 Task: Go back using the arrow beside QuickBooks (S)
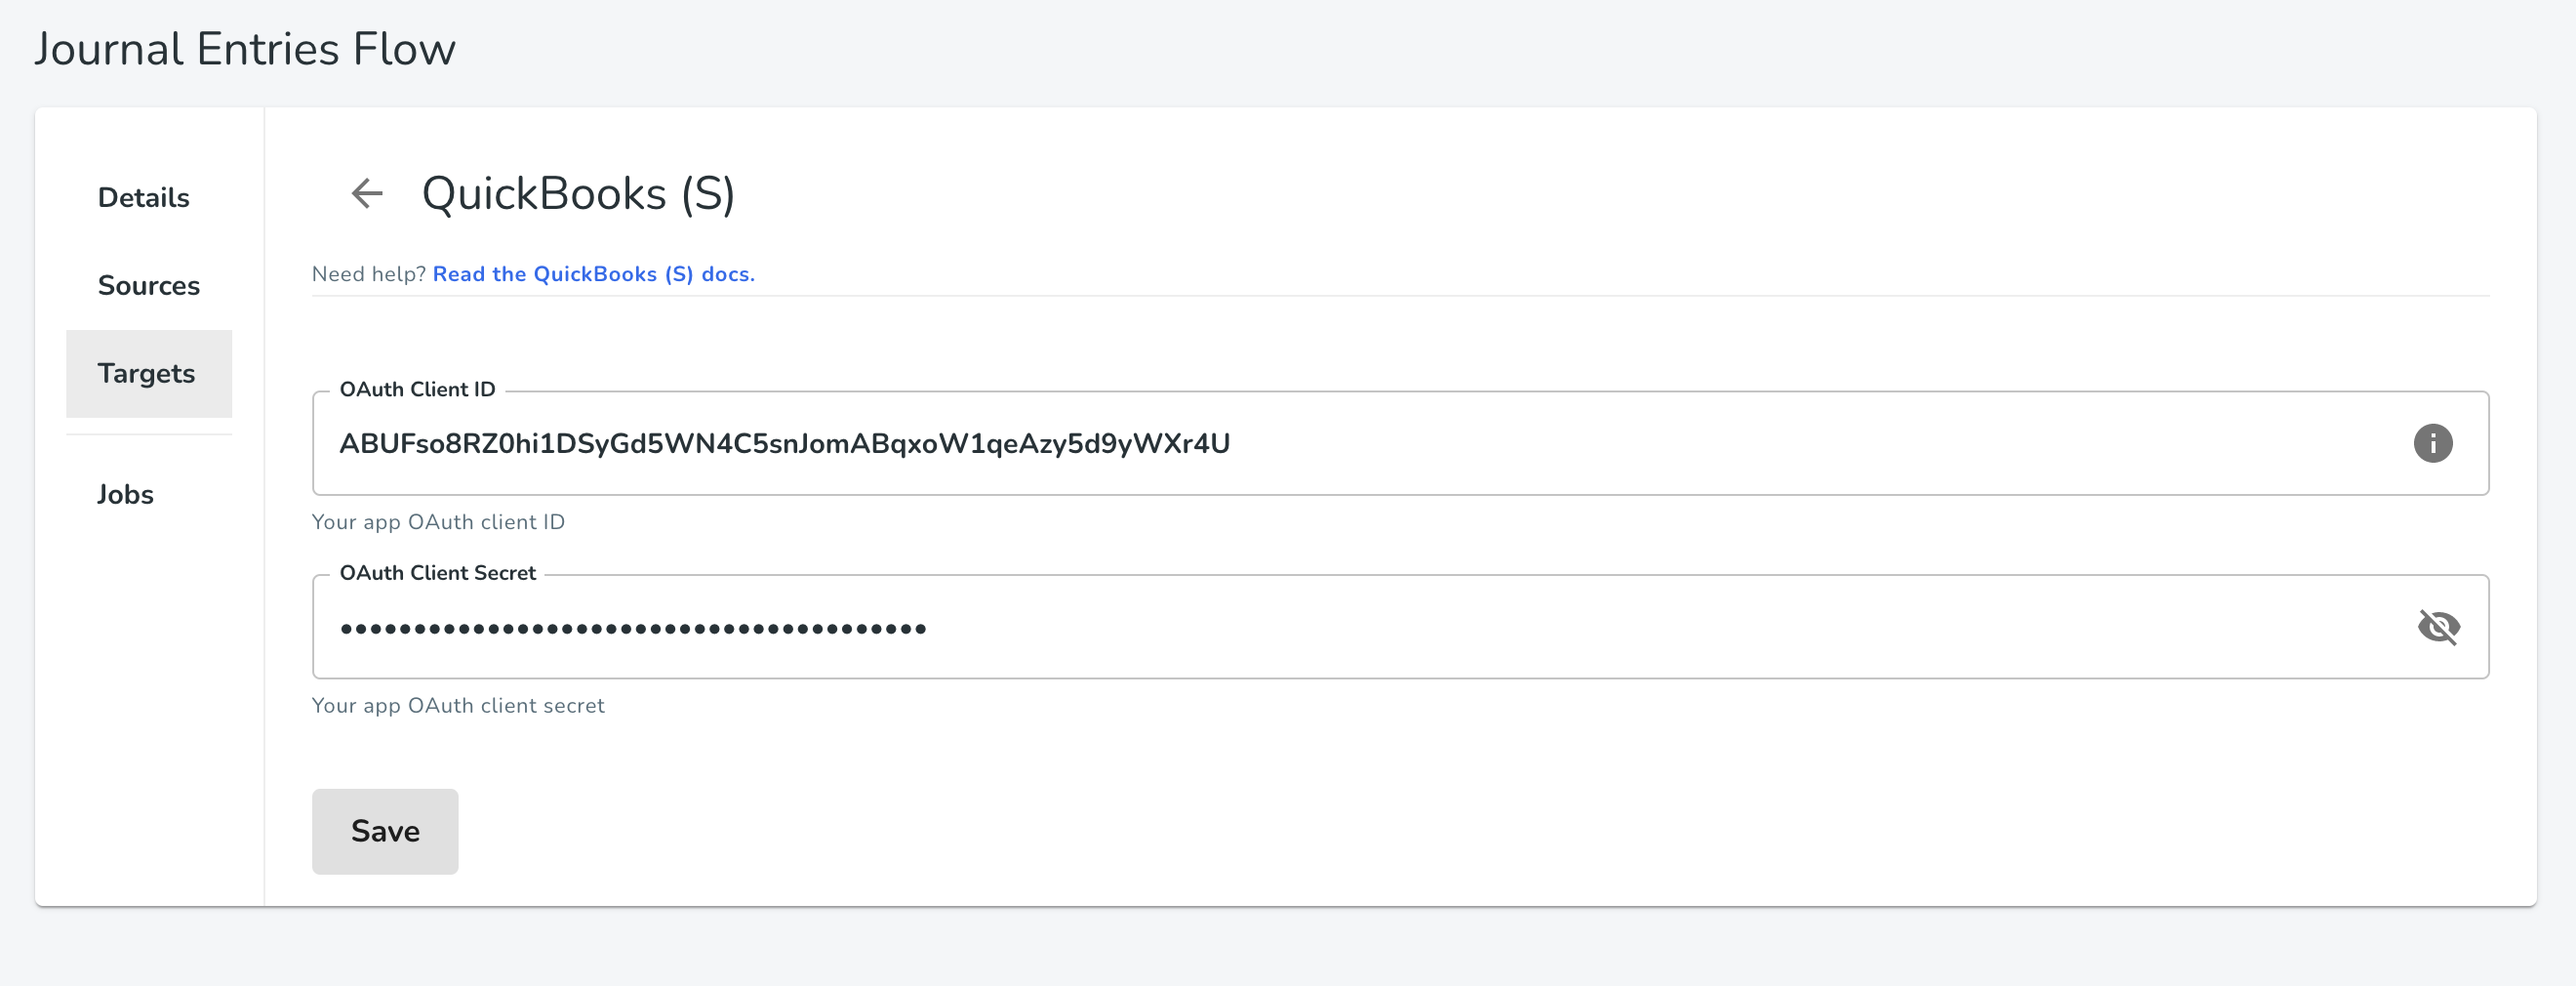click(x=367, y=193)
